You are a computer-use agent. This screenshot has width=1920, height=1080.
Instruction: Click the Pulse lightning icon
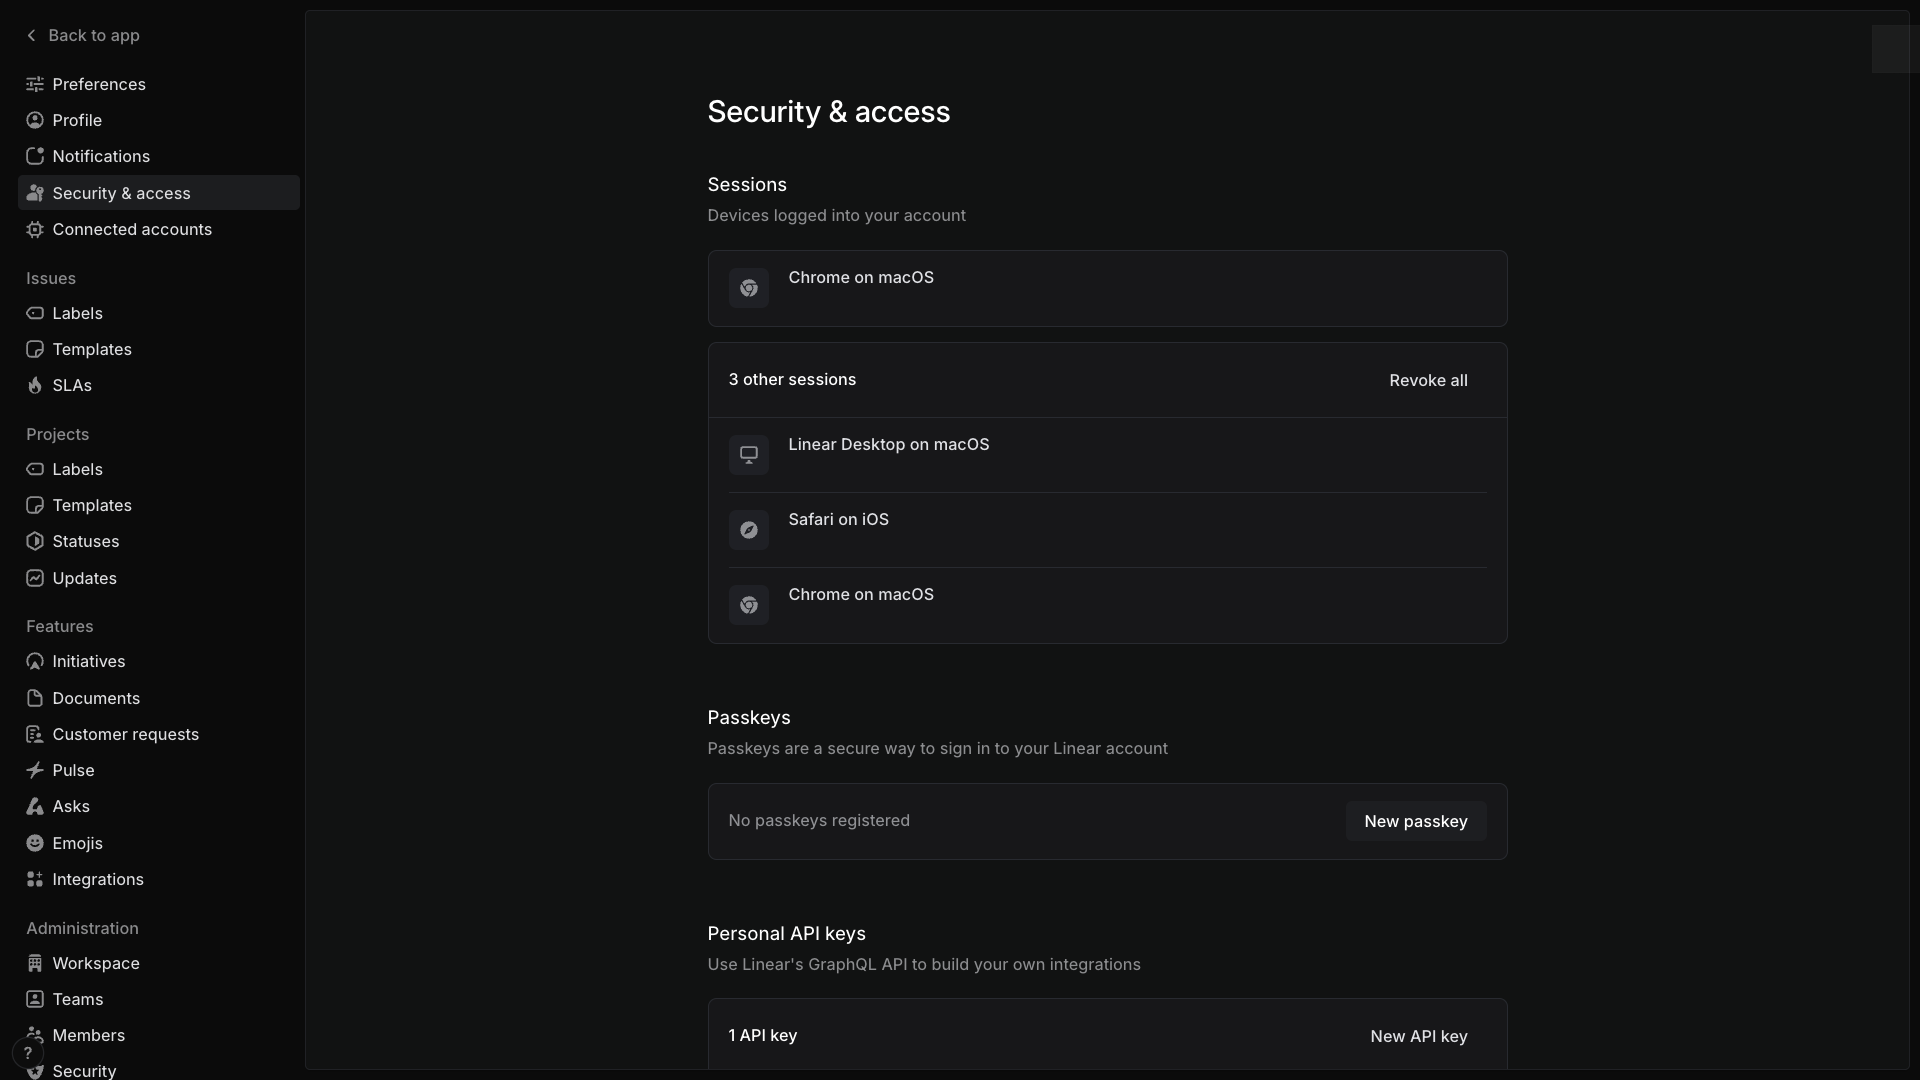pyautogui.click(x=35, y=770)
